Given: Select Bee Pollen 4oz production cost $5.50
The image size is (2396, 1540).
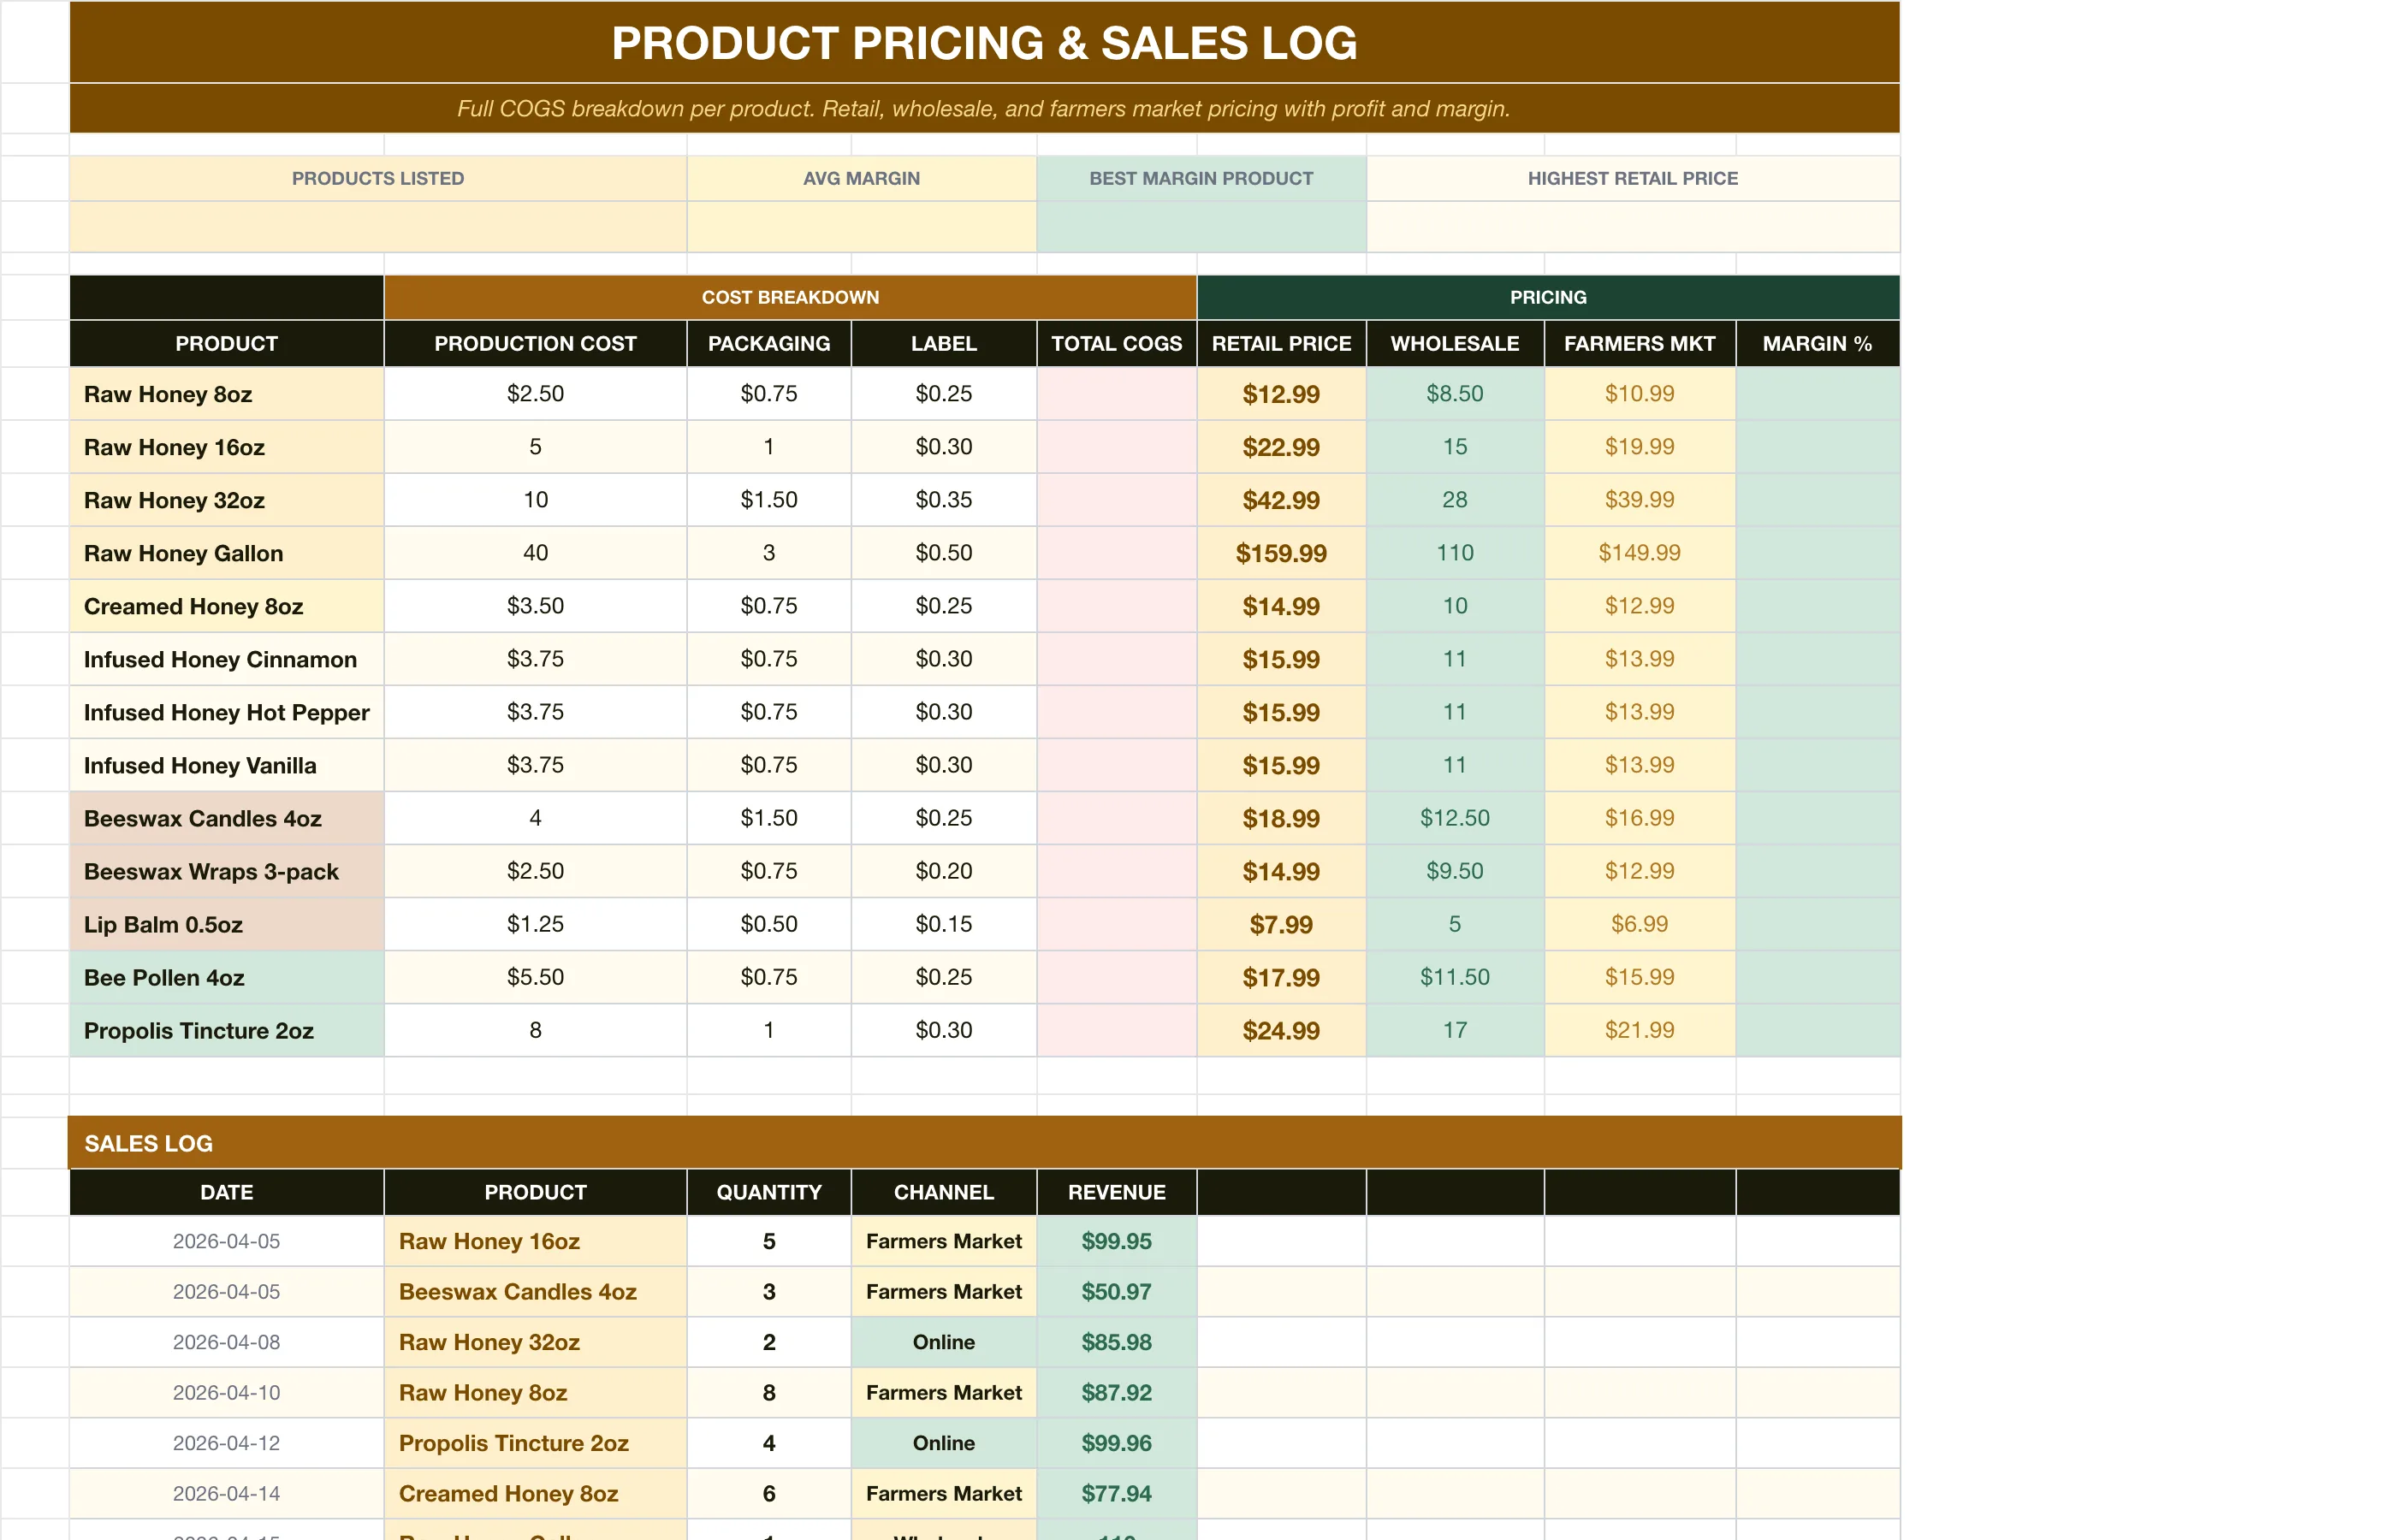Looking at the screenshot, I should (535, 977).
